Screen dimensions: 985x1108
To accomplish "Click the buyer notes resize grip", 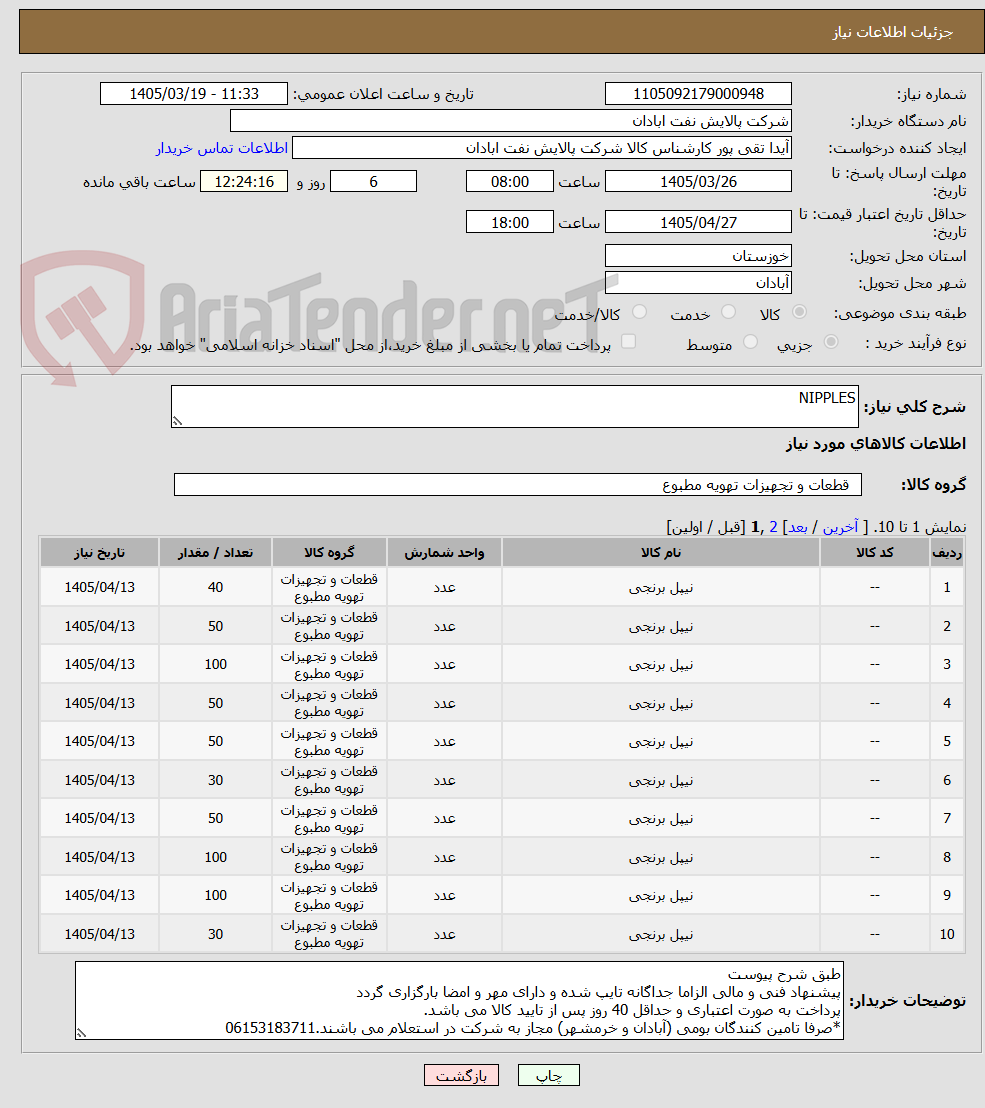I will 81,1033.
